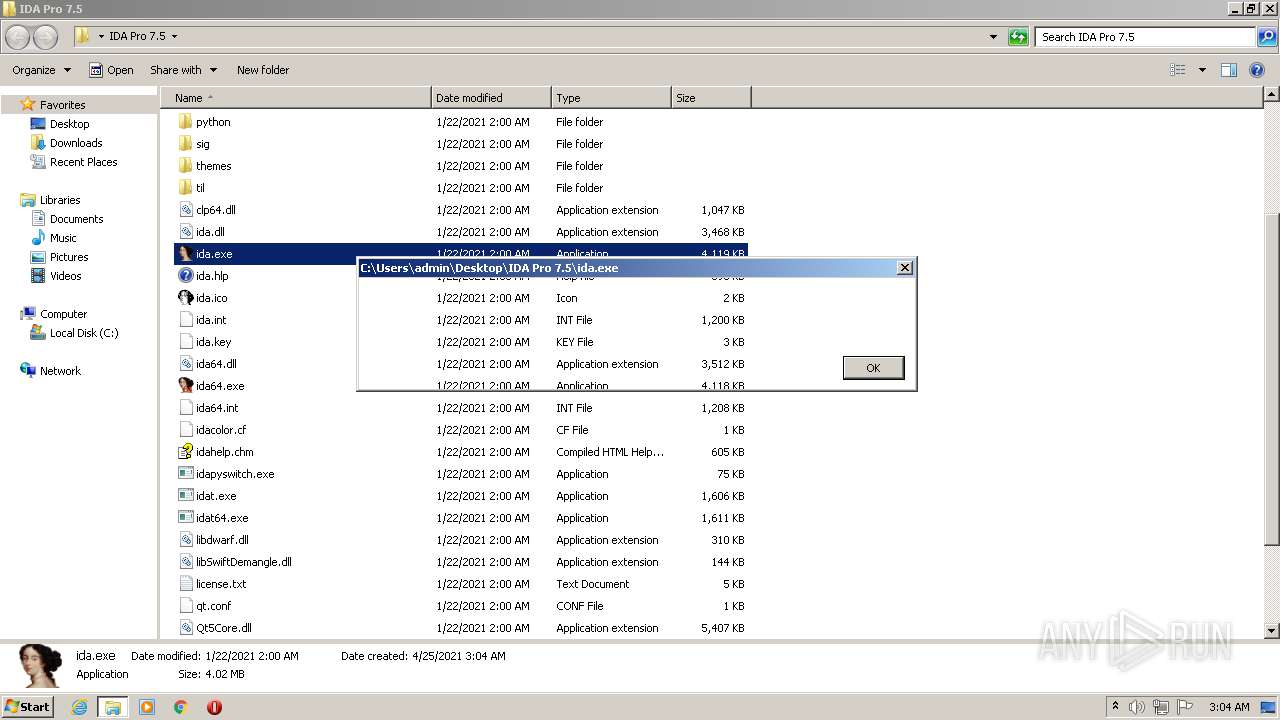Select clp64.dll file icon

pyautogui.click(x=185, y=210)
